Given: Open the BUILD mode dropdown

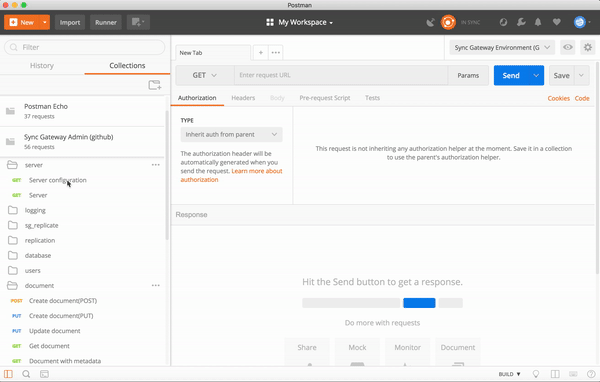Looking at the screenshot, I should (x=509, y=374).
